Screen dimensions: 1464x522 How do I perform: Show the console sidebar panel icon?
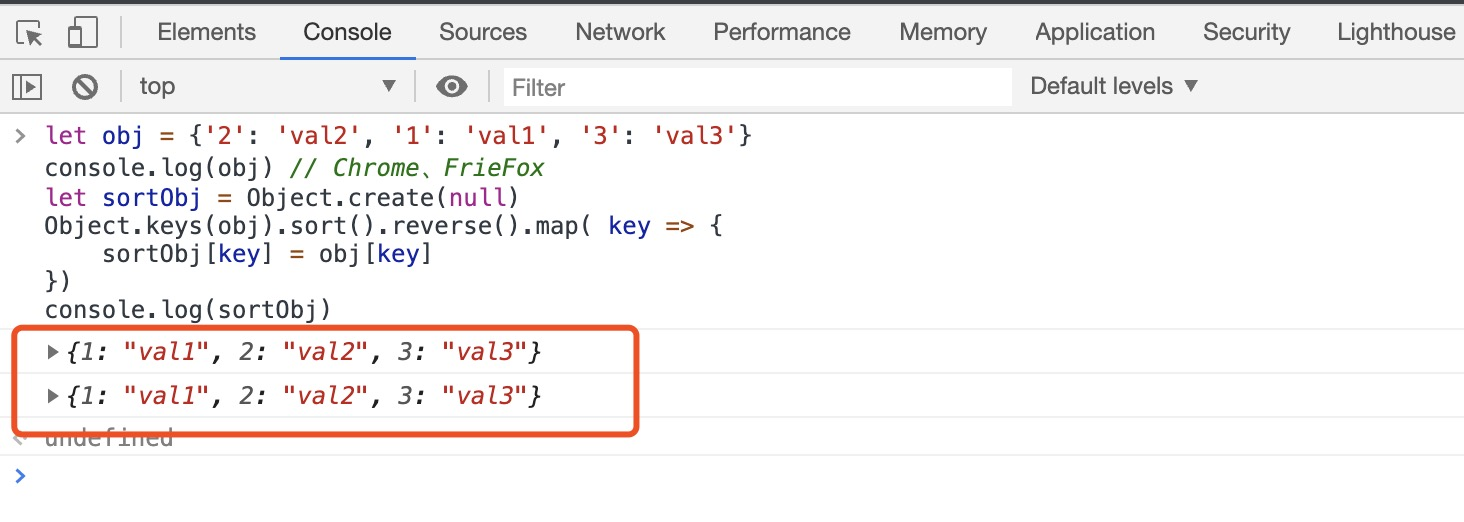click(x=27, y=87)
